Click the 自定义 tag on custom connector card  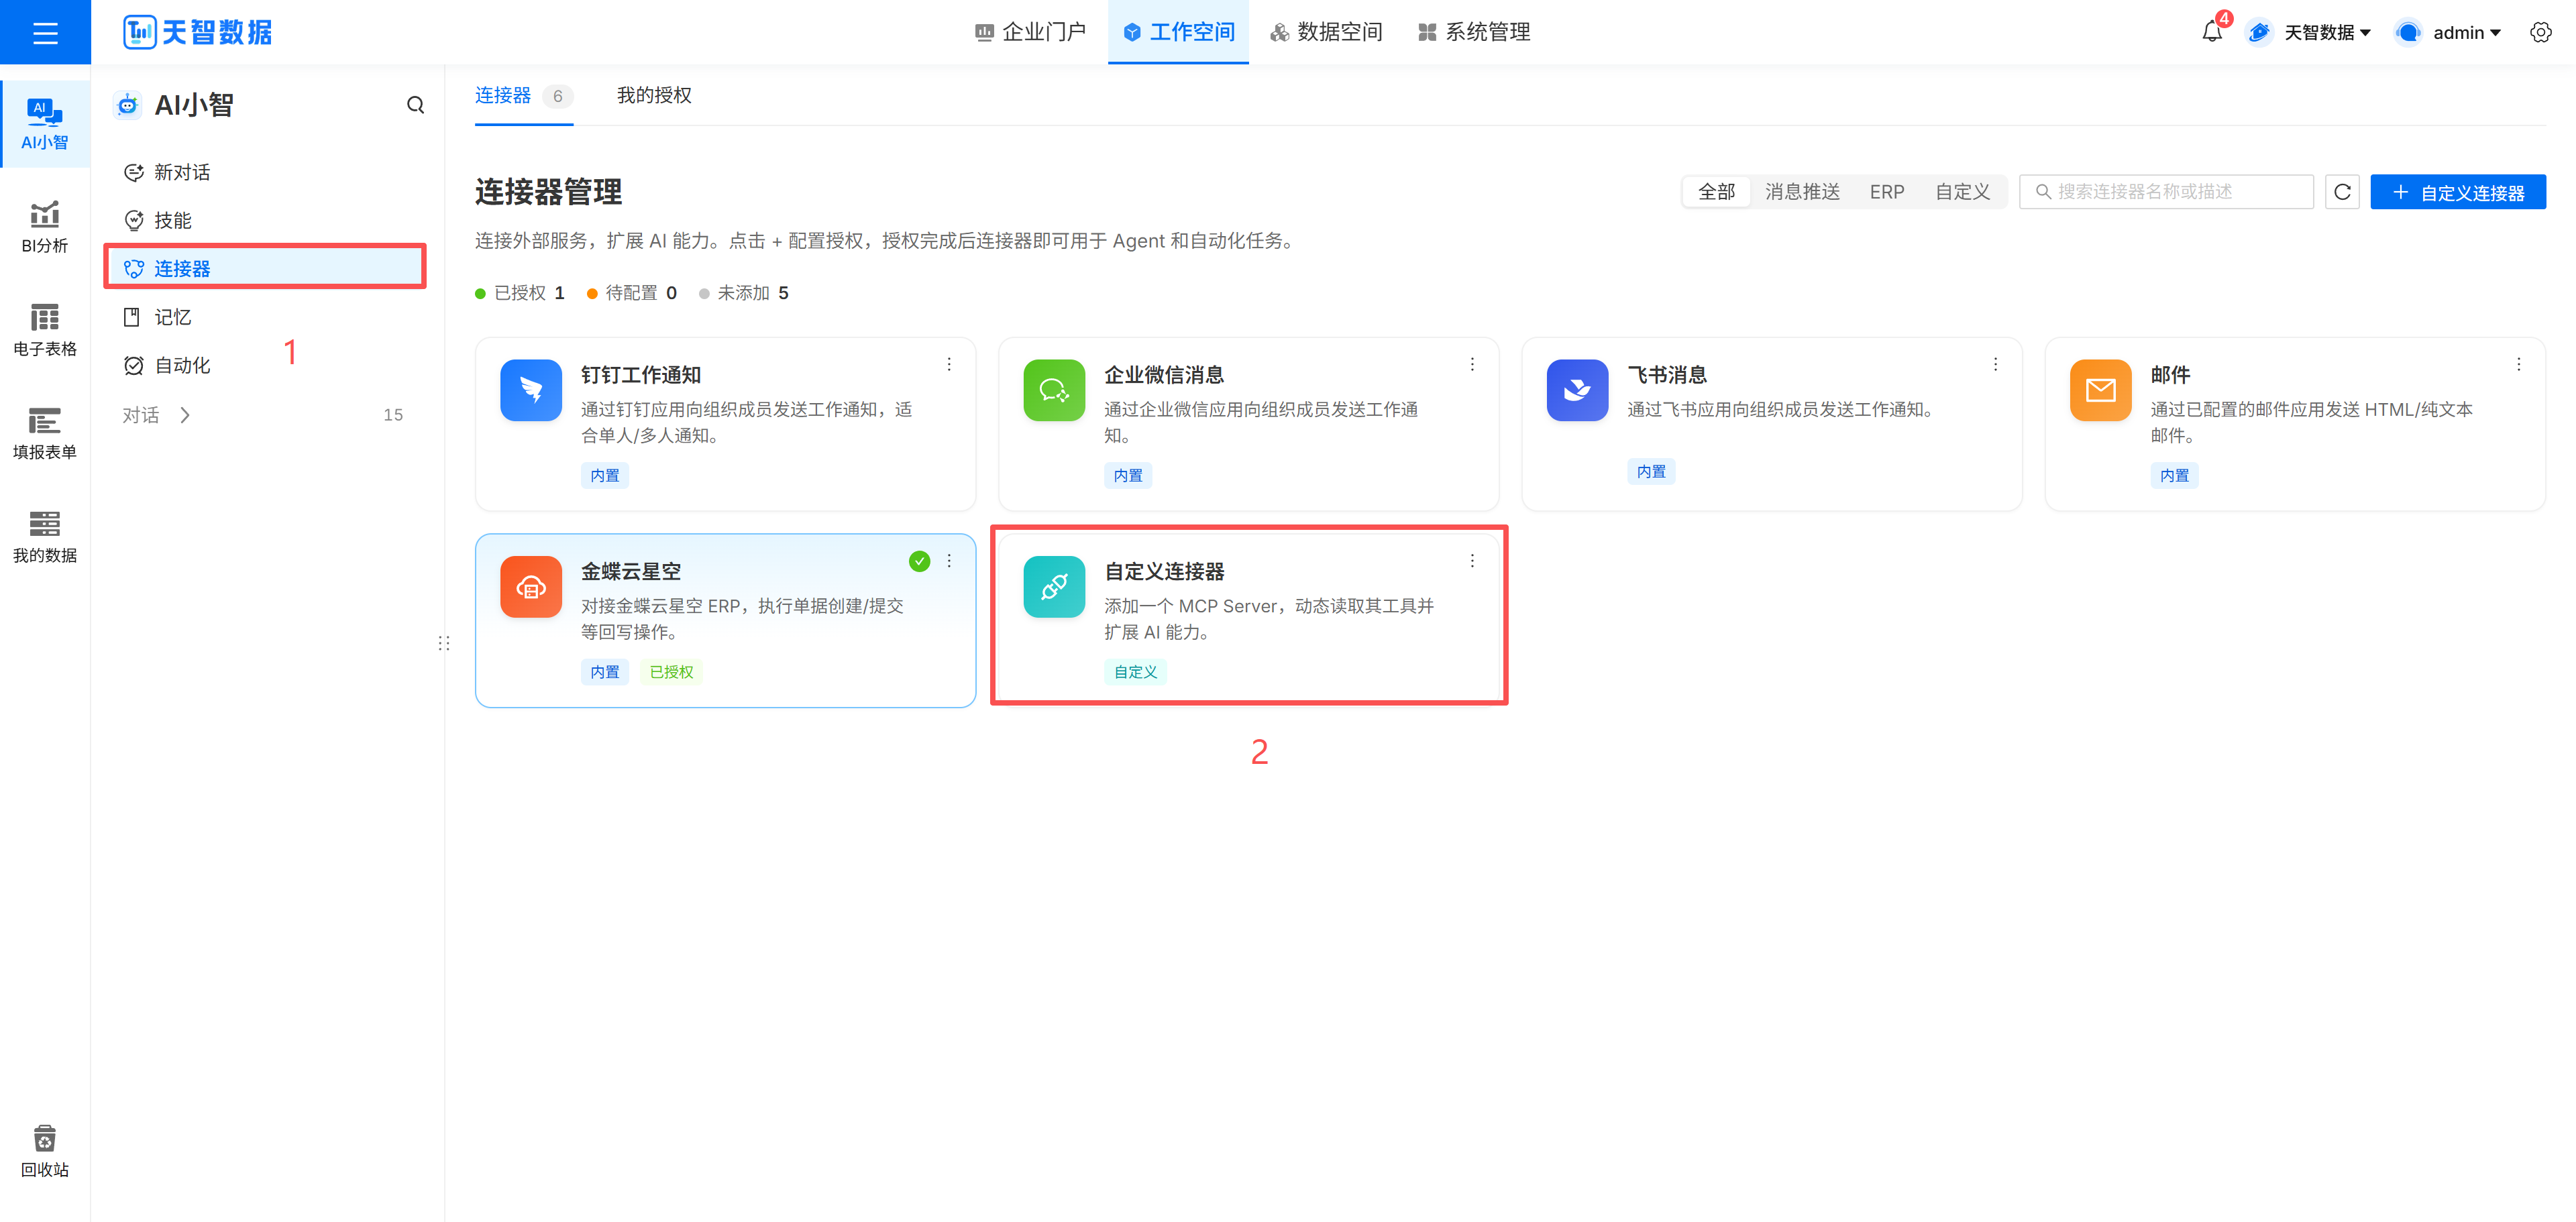[x=1135, y=672]
